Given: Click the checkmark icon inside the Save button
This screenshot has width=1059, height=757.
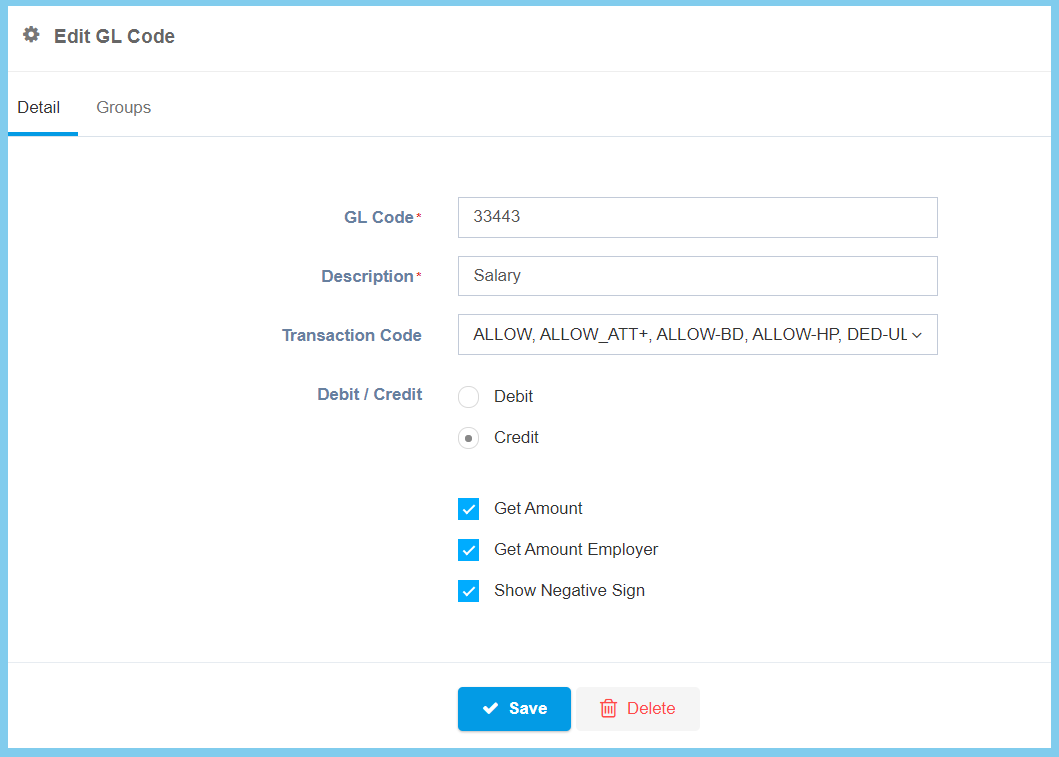Looking at the screenshot, I should tap(490, 708).
